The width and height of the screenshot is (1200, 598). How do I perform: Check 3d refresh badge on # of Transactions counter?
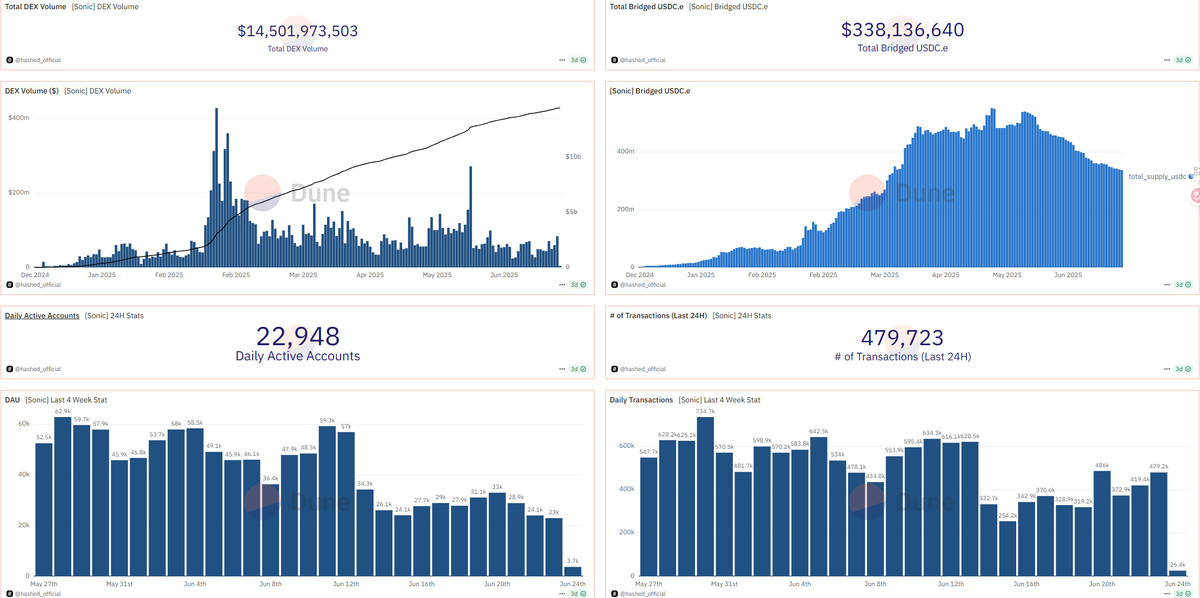point(1183,369)
